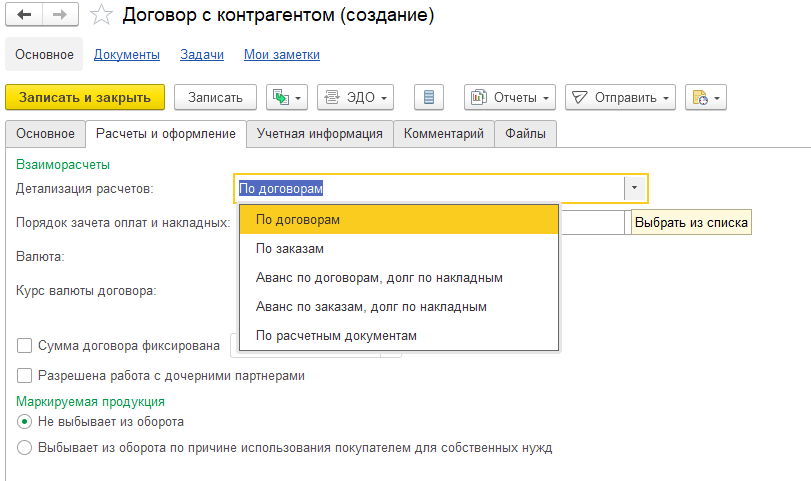This screenshot has width=811, height=481.
Task: Choose По заказам in the list
Action: 399,249
